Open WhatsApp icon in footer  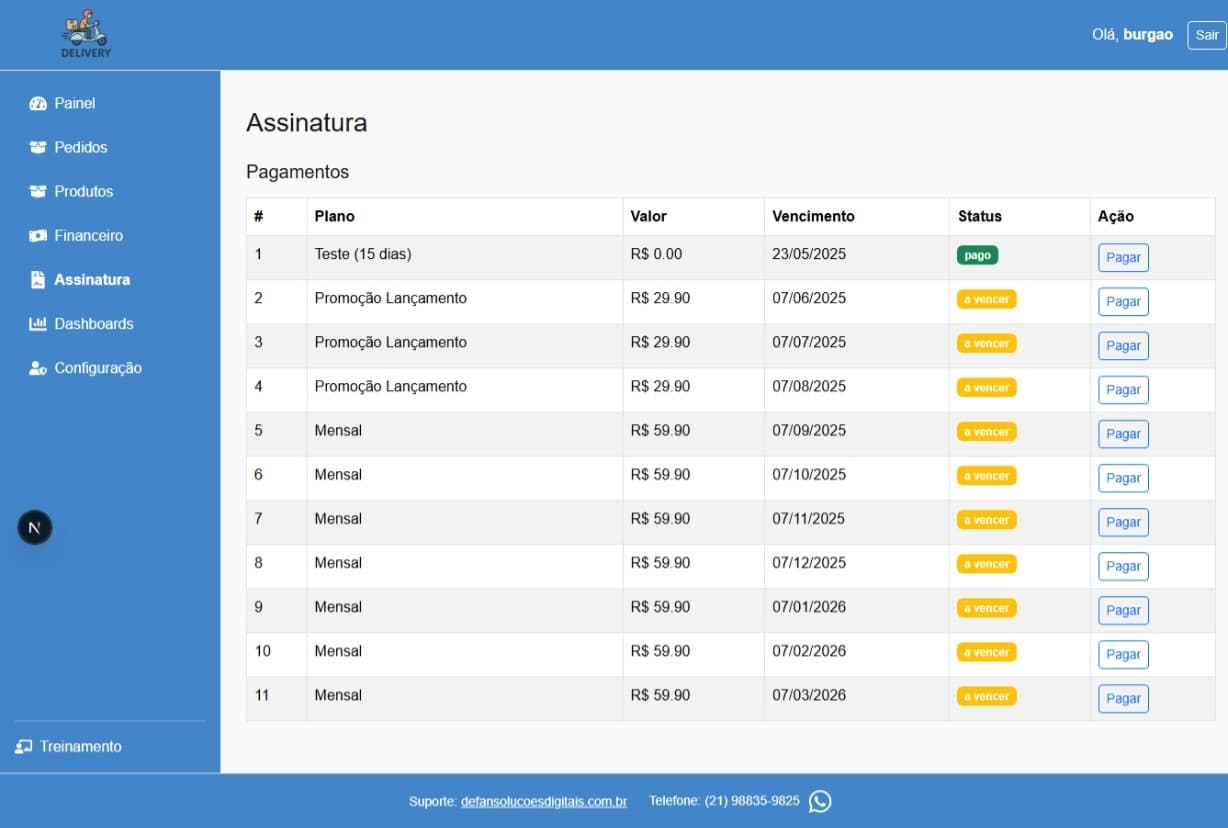(x=820, y=801)
